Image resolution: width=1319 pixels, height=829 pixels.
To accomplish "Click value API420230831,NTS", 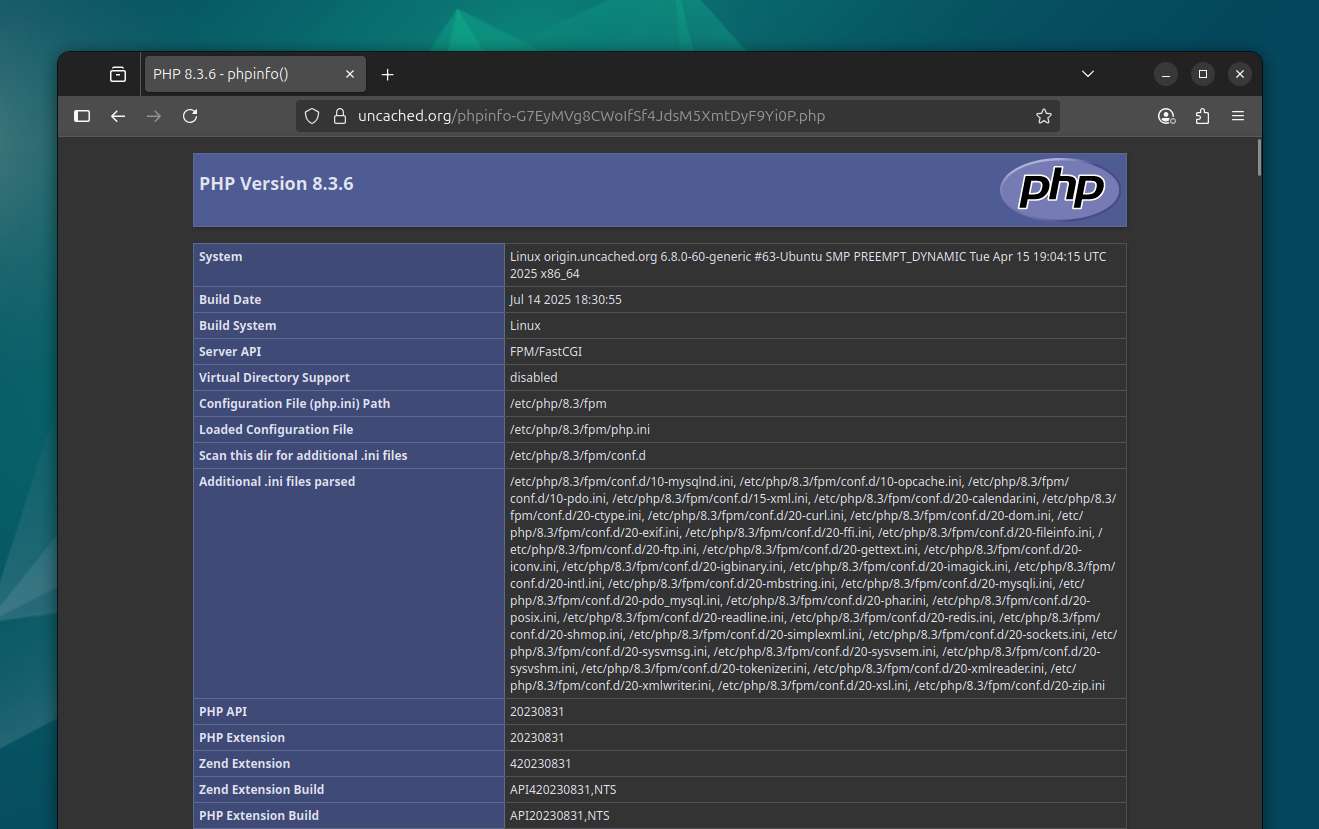I will pyautogui.click(x=563, y=790).
